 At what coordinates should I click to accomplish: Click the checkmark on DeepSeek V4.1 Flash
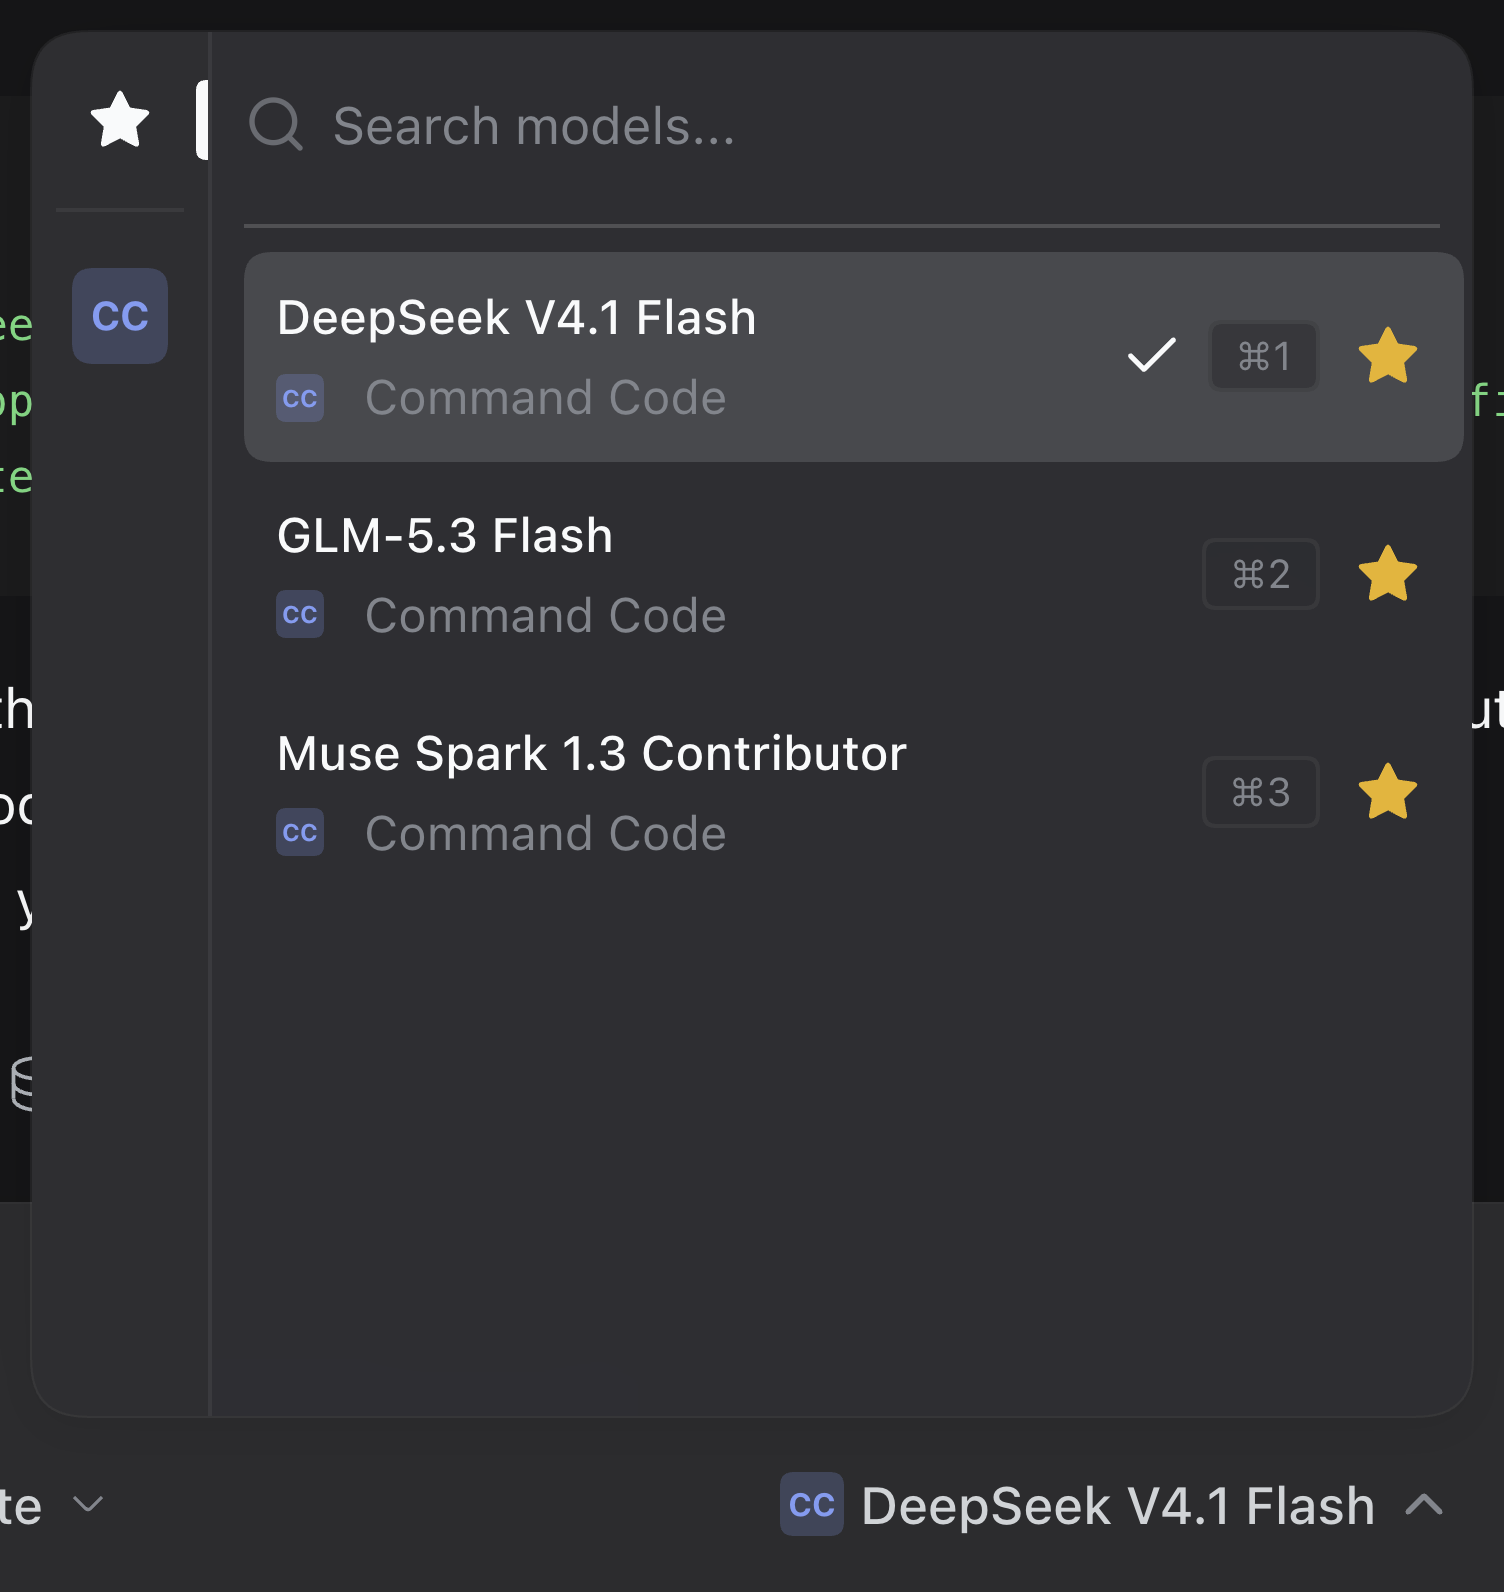[1152, 355]
